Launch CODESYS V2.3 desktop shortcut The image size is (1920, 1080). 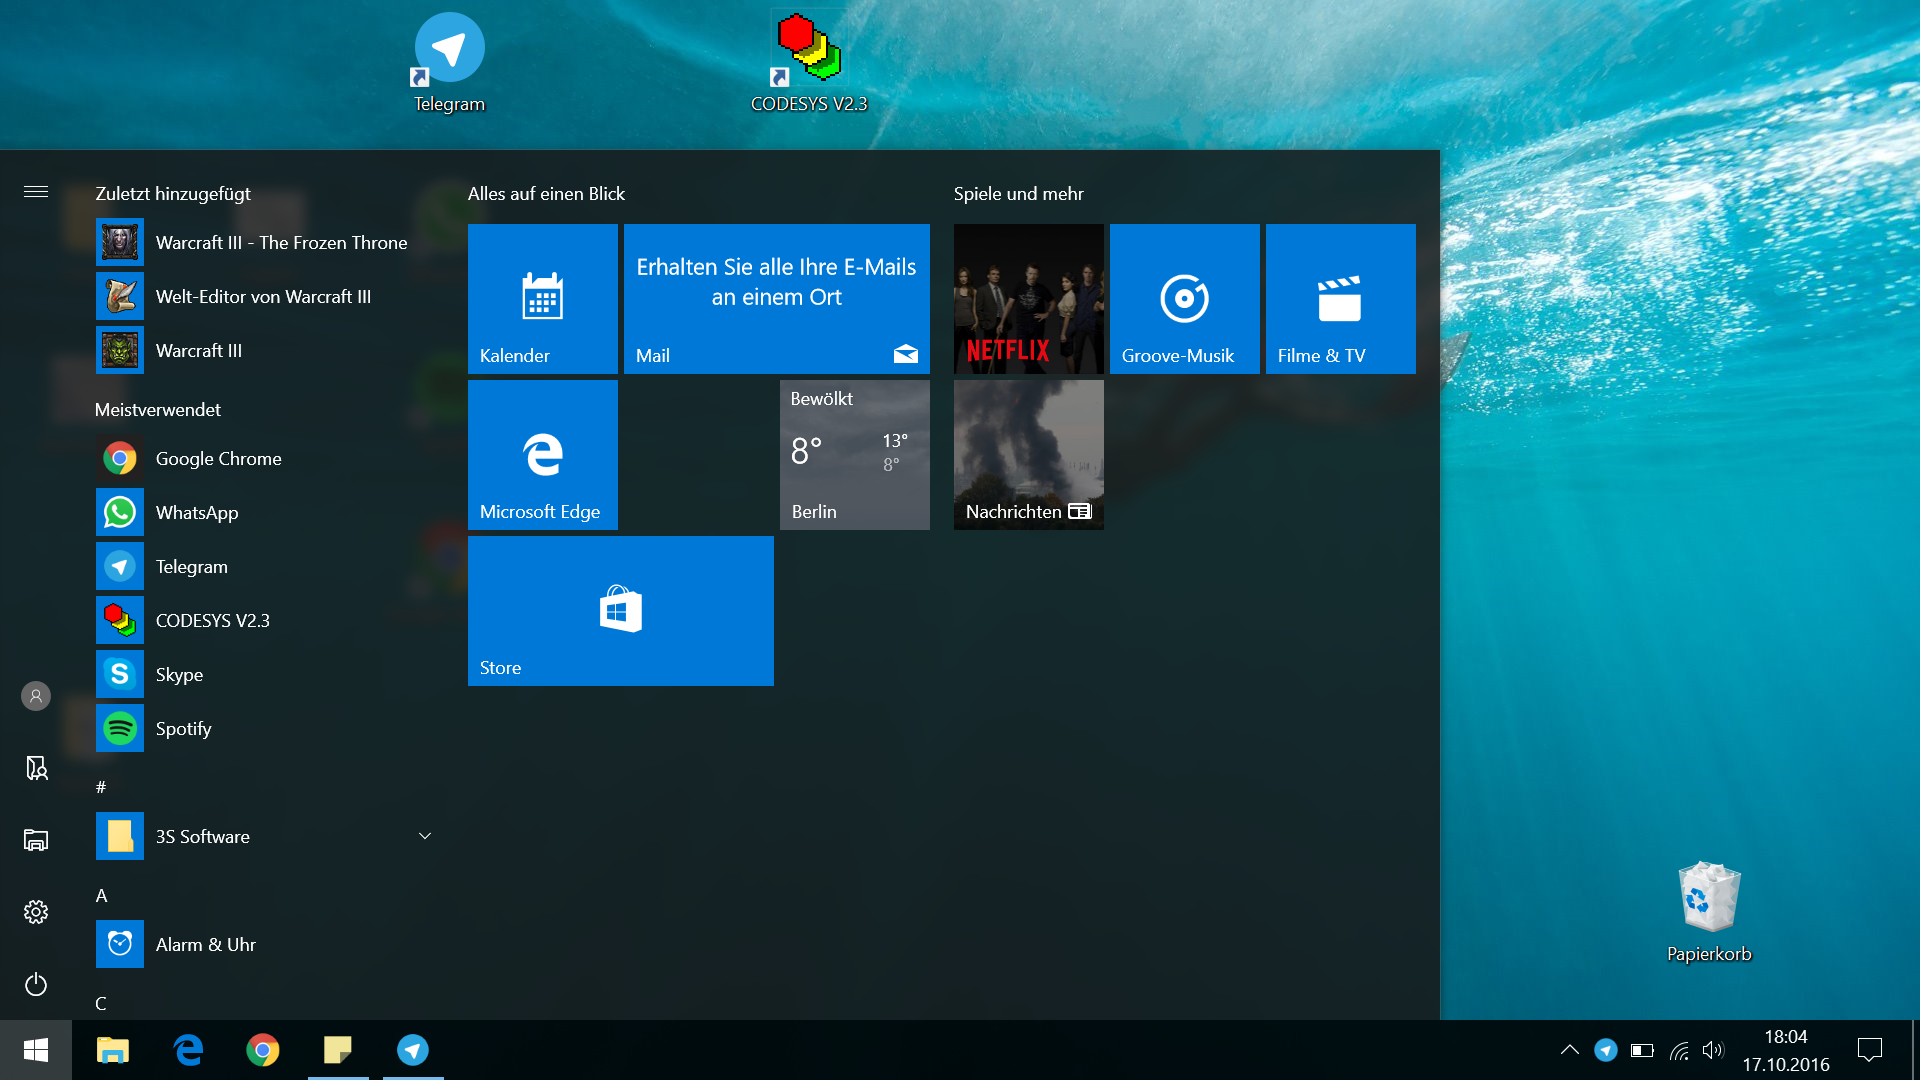click(808, 60)
